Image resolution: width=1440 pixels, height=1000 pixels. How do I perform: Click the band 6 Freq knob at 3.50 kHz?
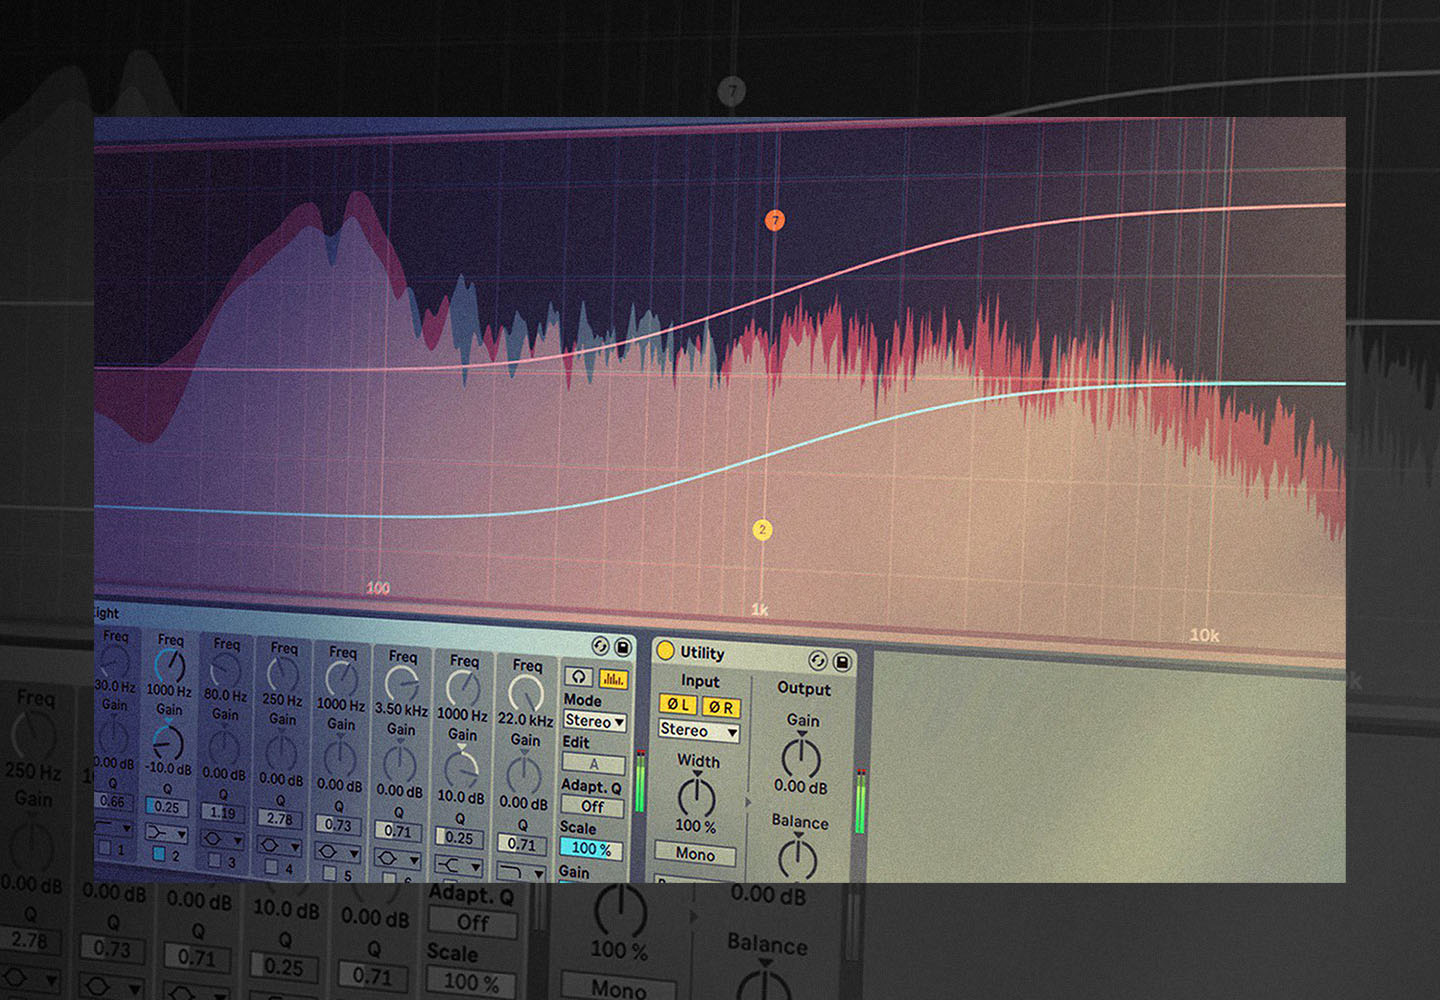[x=402, y=682]
